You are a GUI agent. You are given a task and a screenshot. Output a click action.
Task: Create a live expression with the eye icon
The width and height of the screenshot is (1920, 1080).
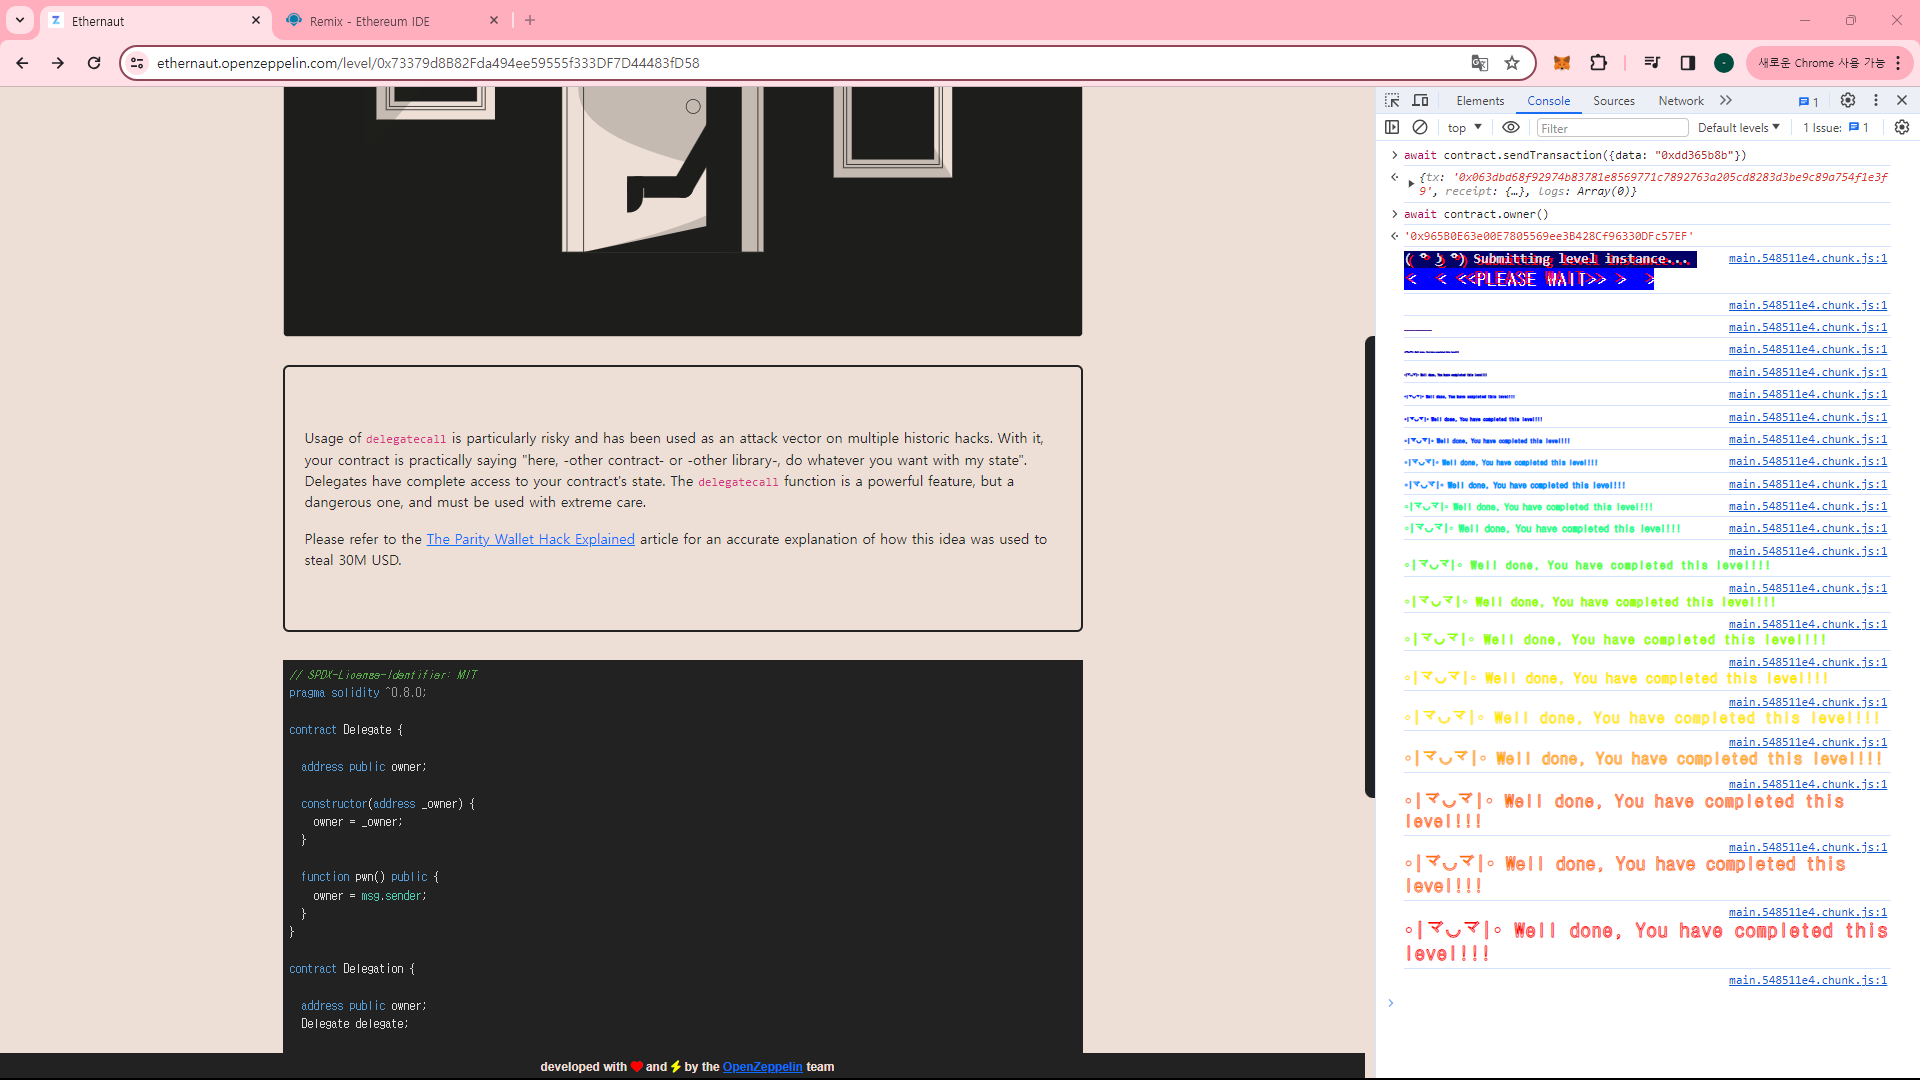pyautogui.click(x=1511, y=127)
